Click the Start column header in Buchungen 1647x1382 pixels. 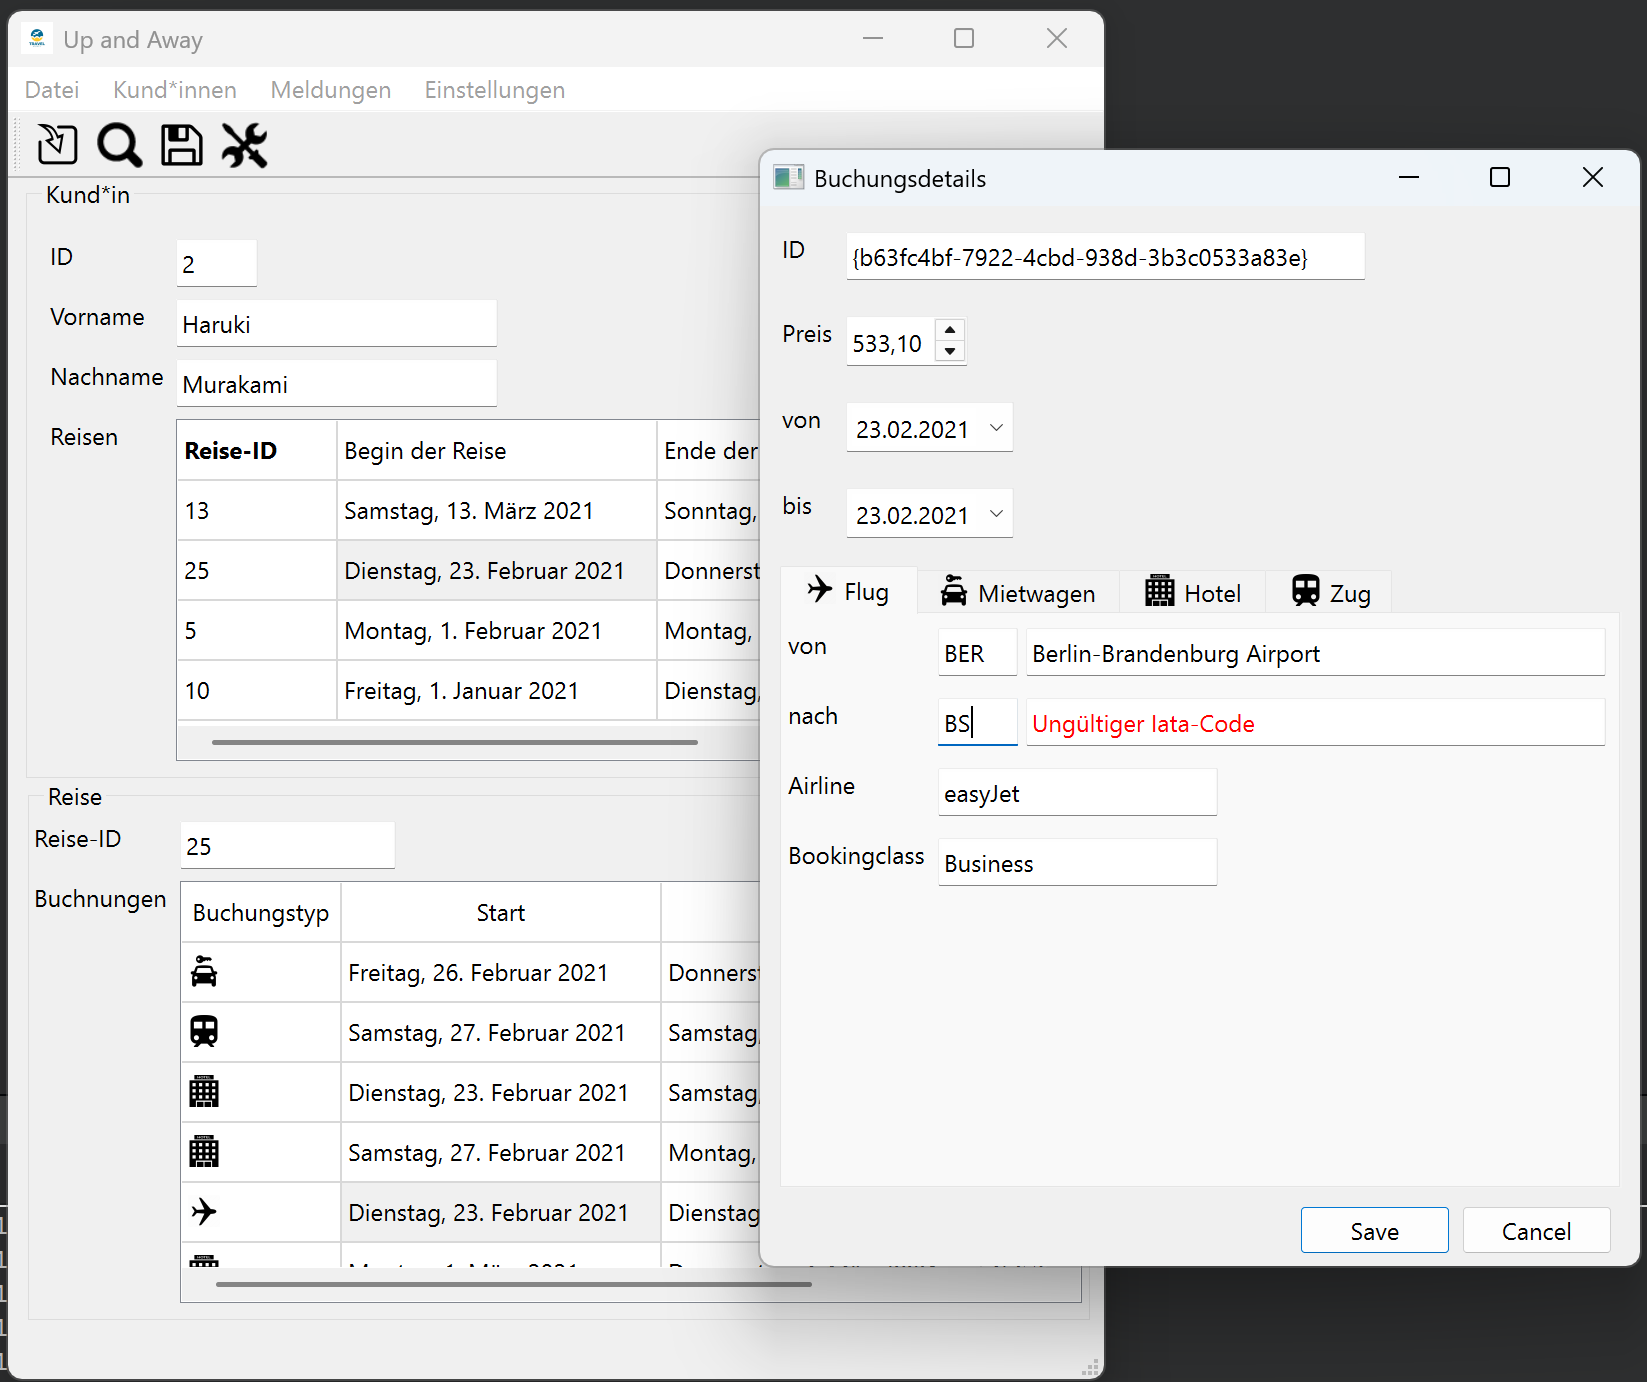click(500, 912)
